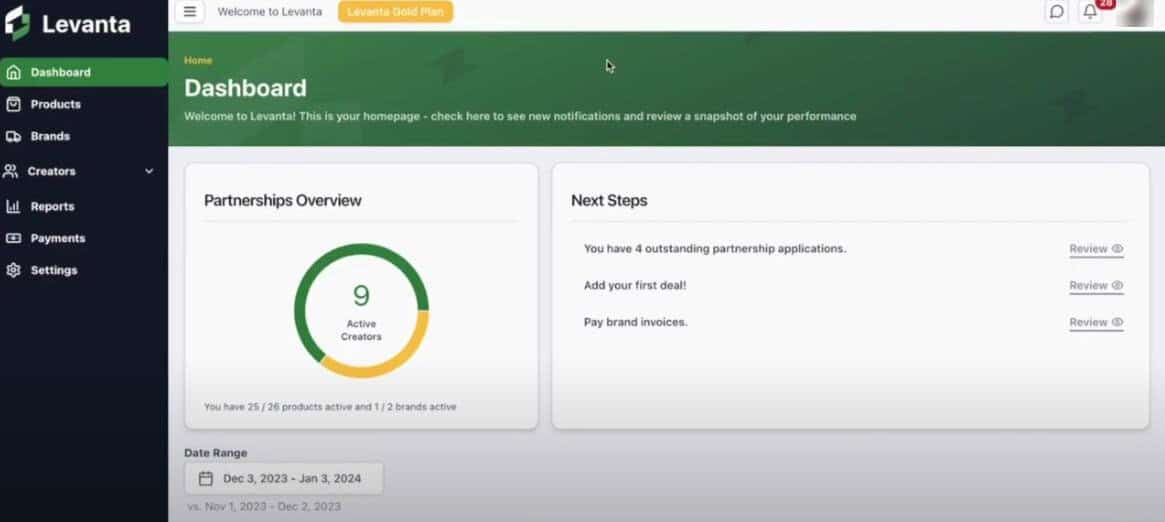The height and width of the screenshot is (522, 1165).
Task: Select Dashboard in the sidebar
Action: pos(60,72)
